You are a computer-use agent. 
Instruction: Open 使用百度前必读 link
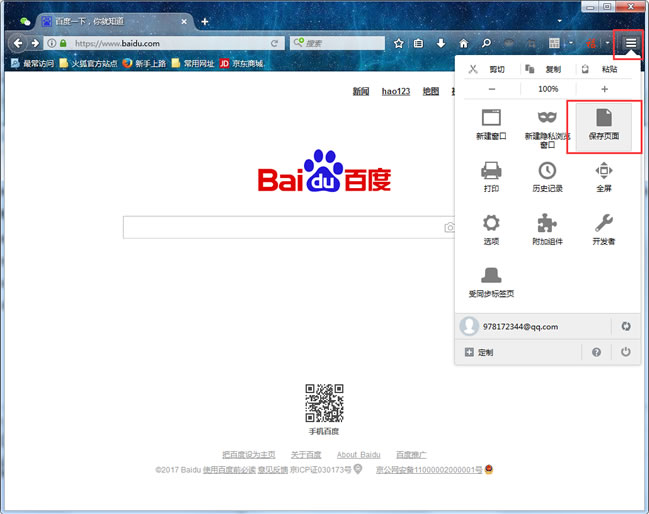(x=229, y=470)
